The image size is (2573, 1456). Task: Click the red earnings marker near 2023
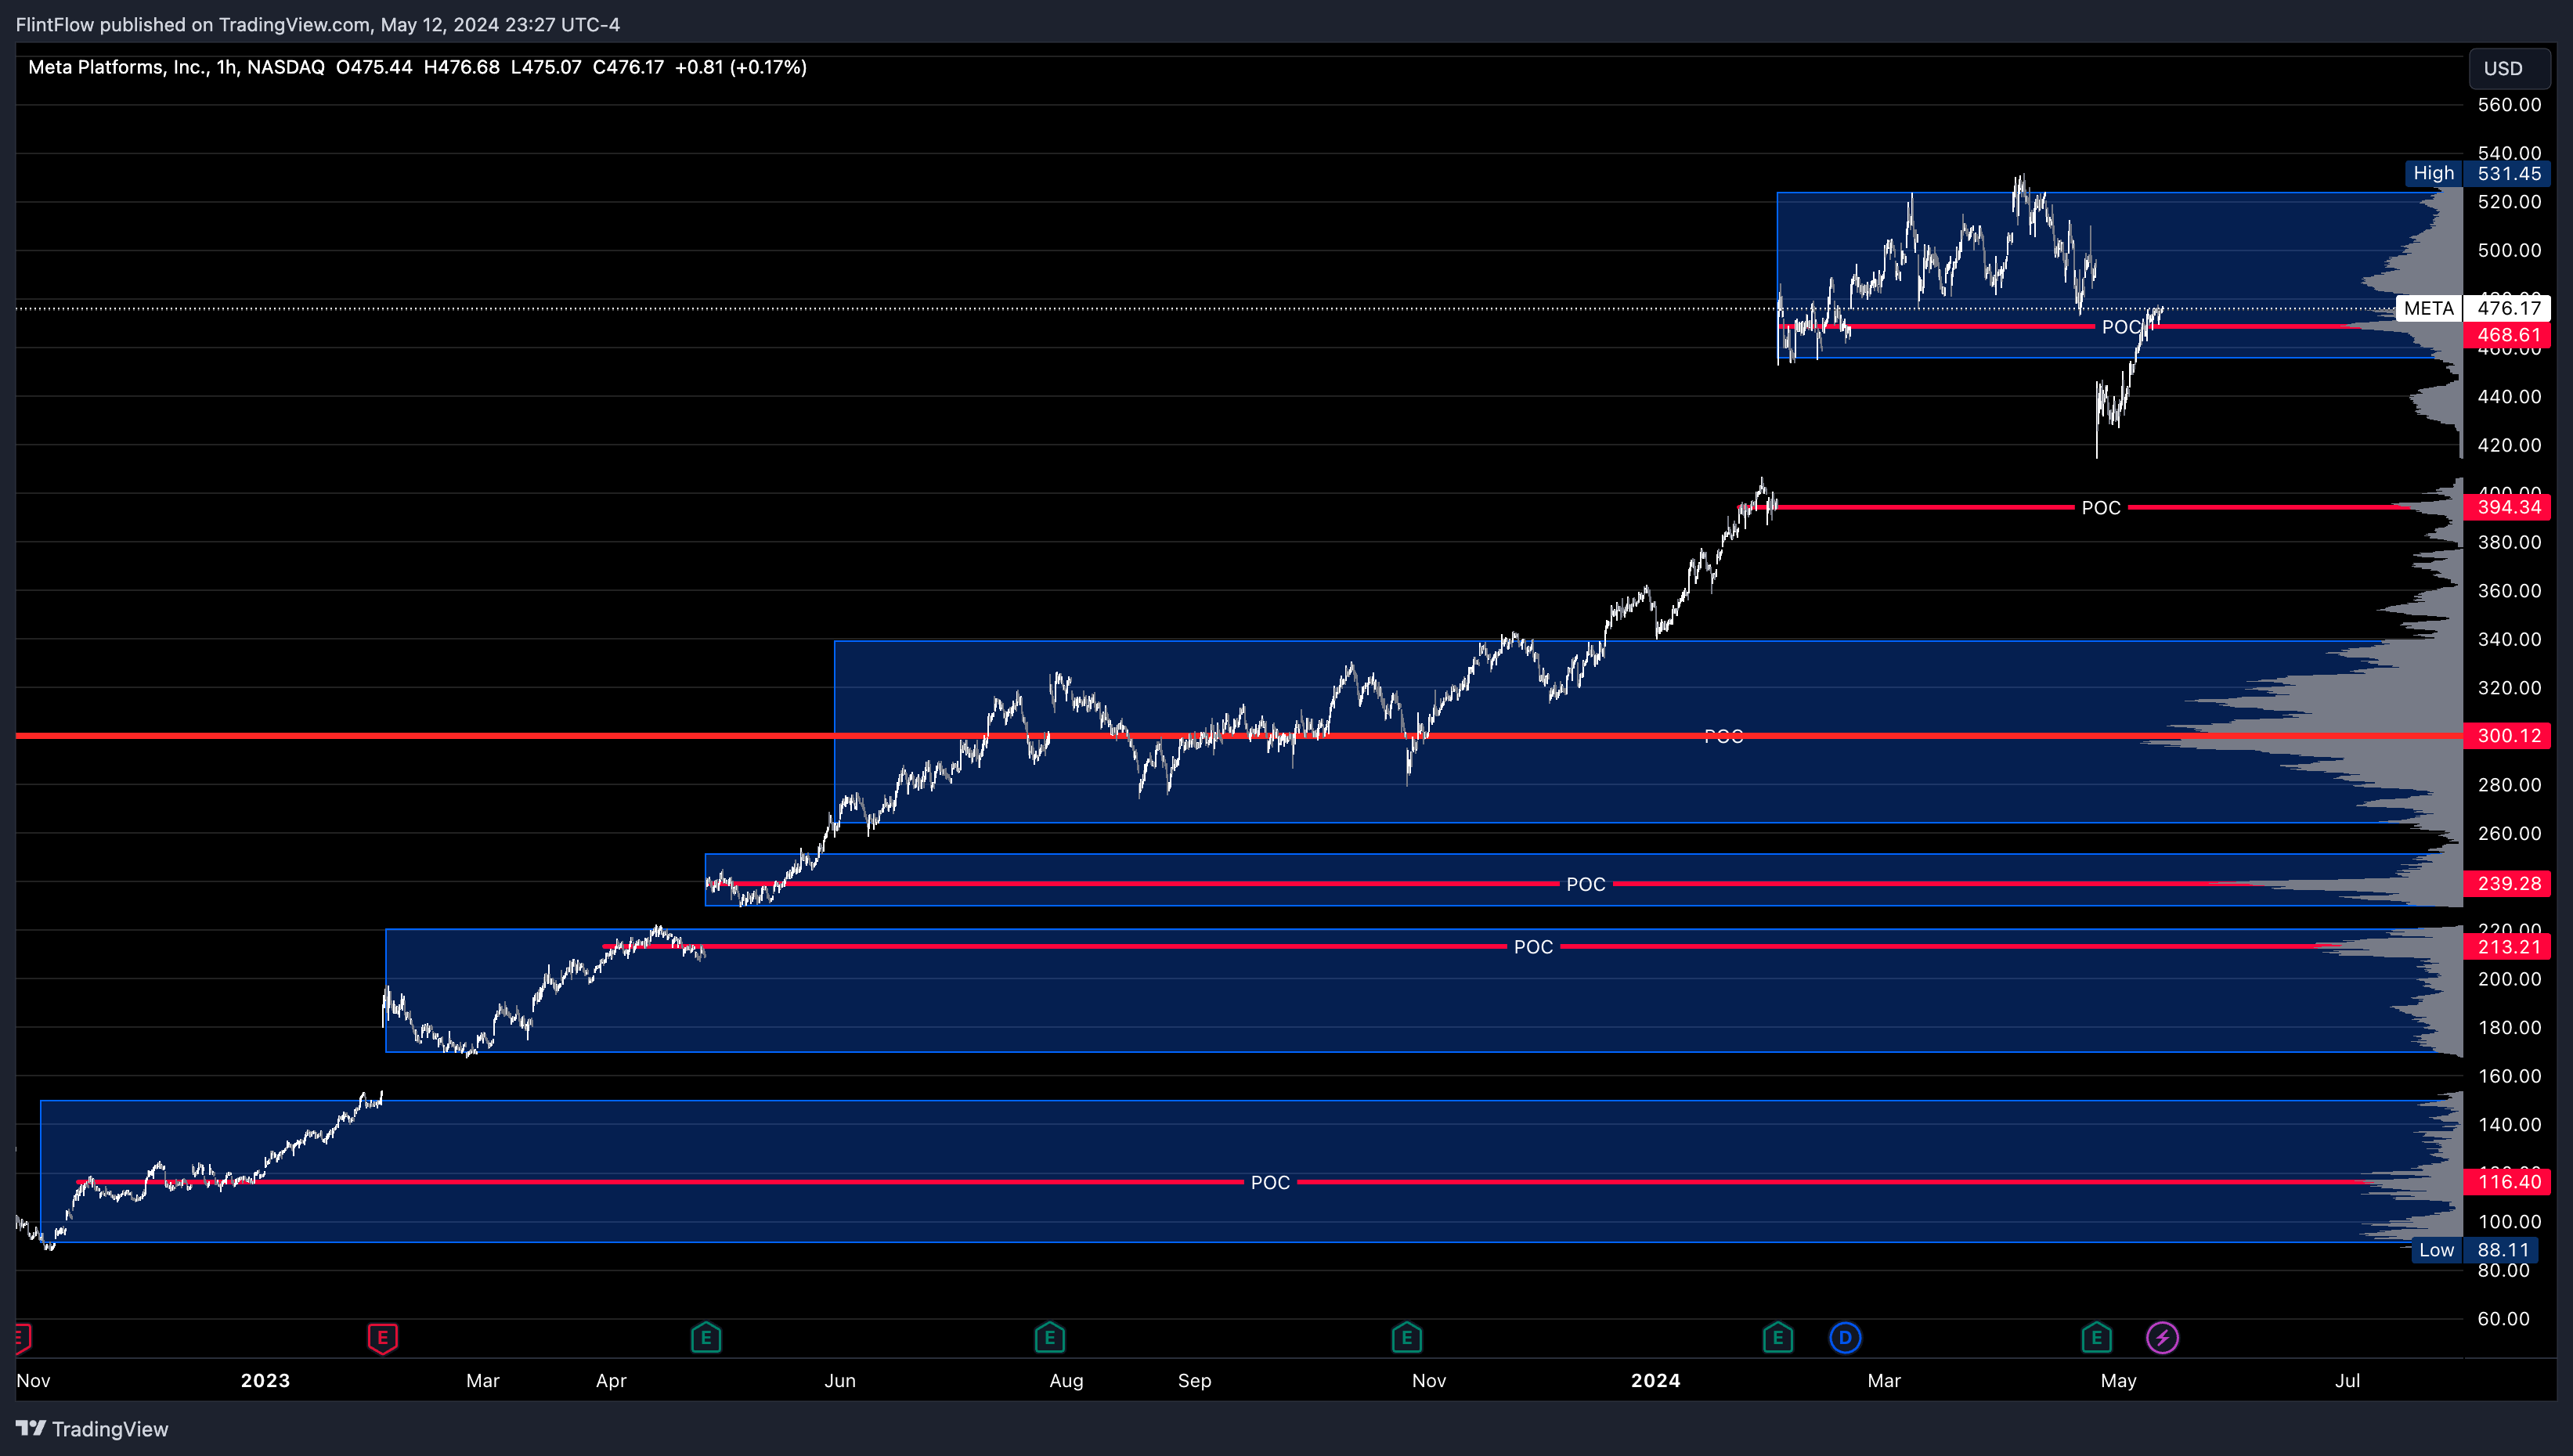(x=382, y=1337)
